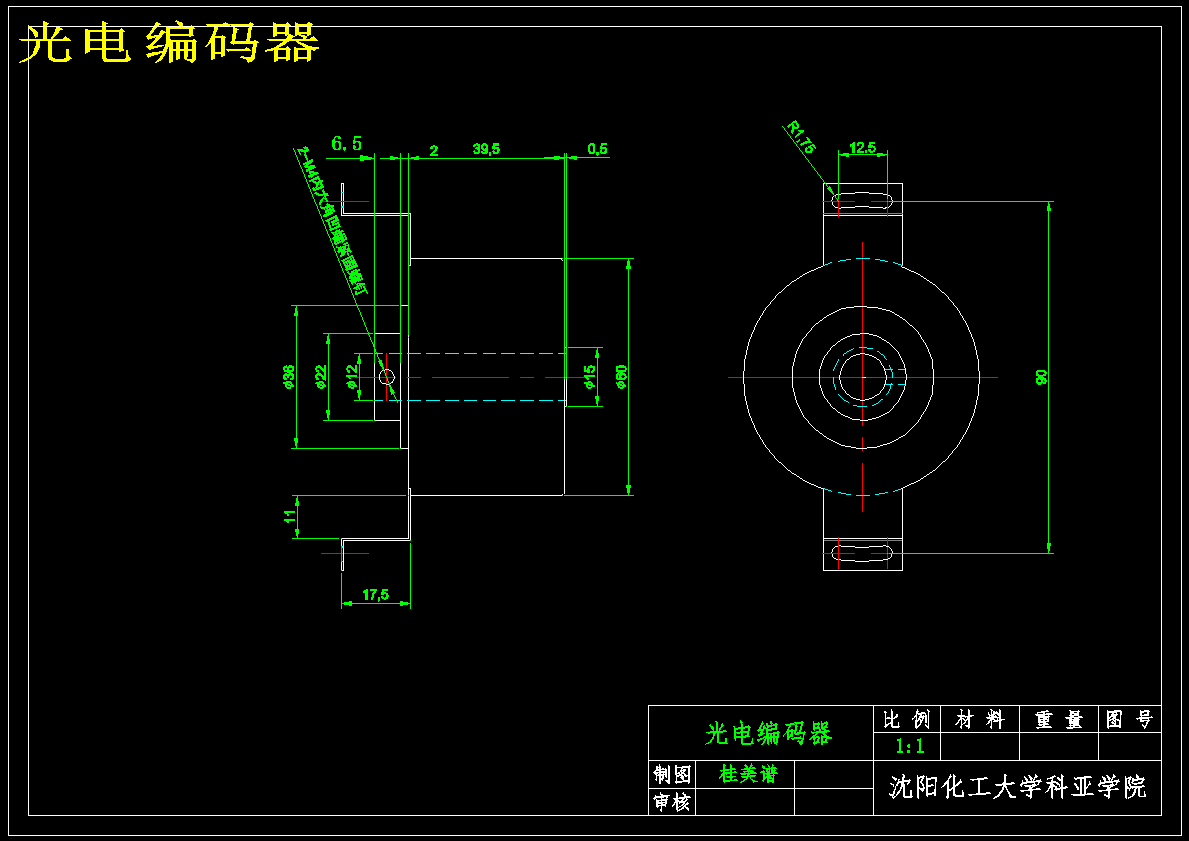The width and height of the screenshot is (1189, 841).
Task: Select the yellow 光电编码器 heading text
Action: pos(169,43)
